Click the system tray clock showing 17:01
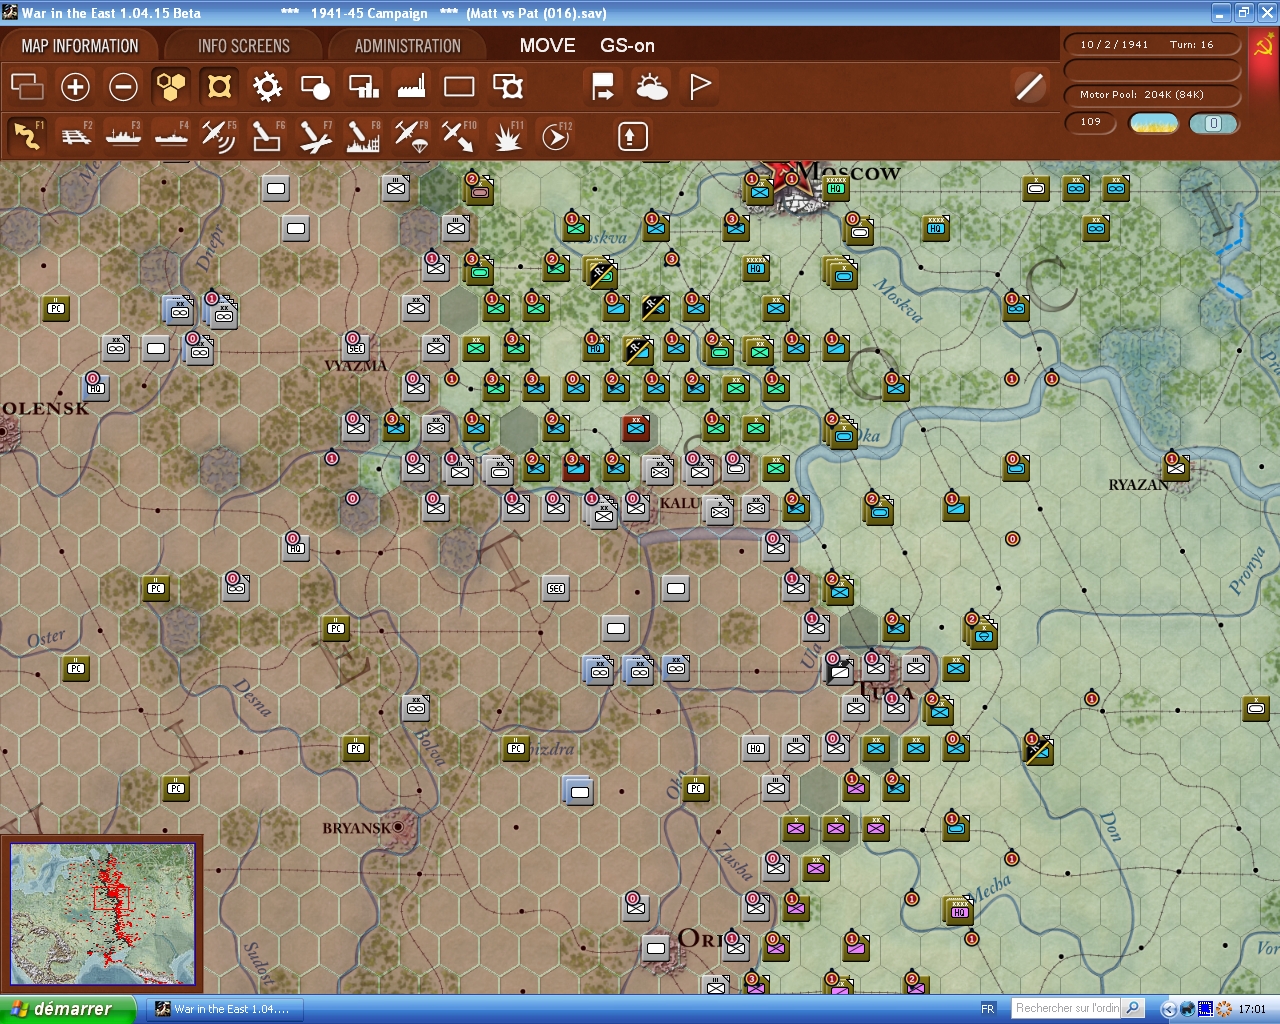This screenshot has height=1024, width=1280. [x=1252, y=1009]
